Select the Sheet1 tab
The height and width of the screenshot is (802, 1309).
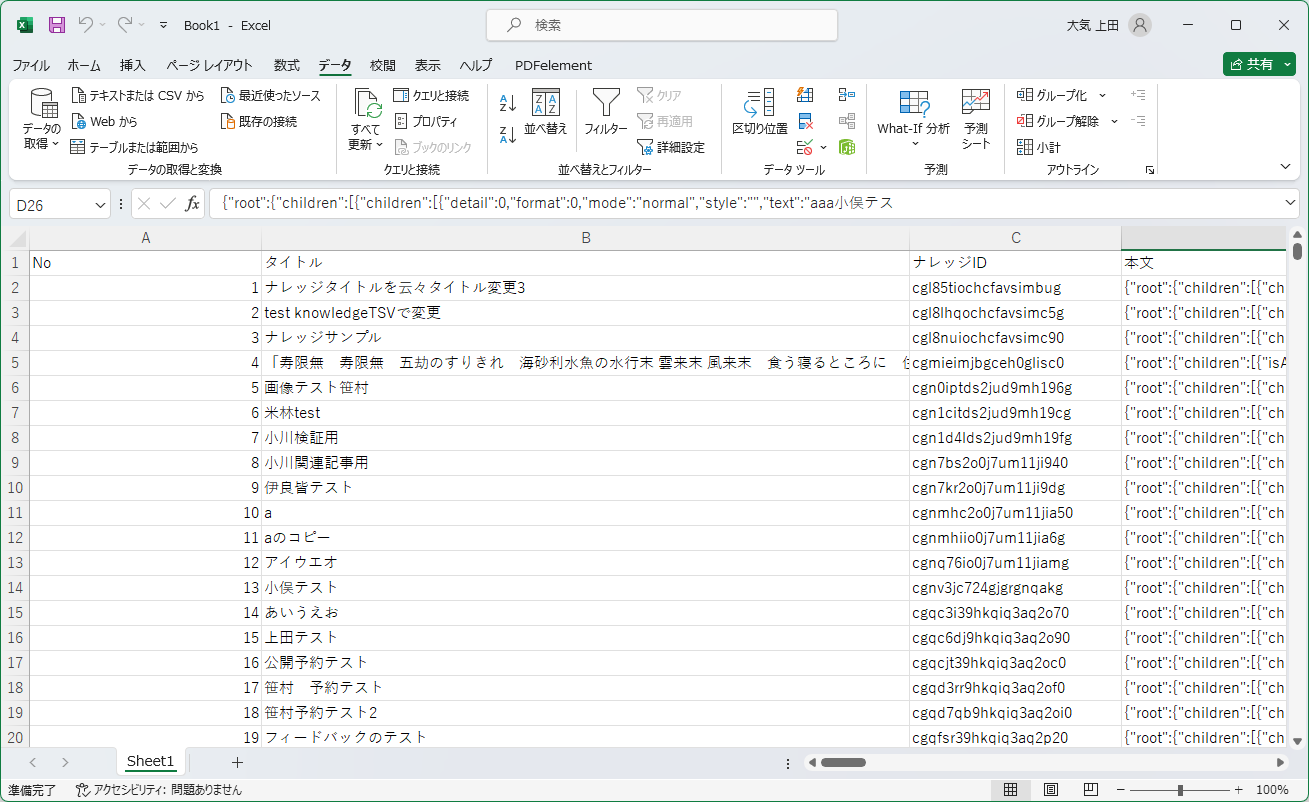click(151, 762)
